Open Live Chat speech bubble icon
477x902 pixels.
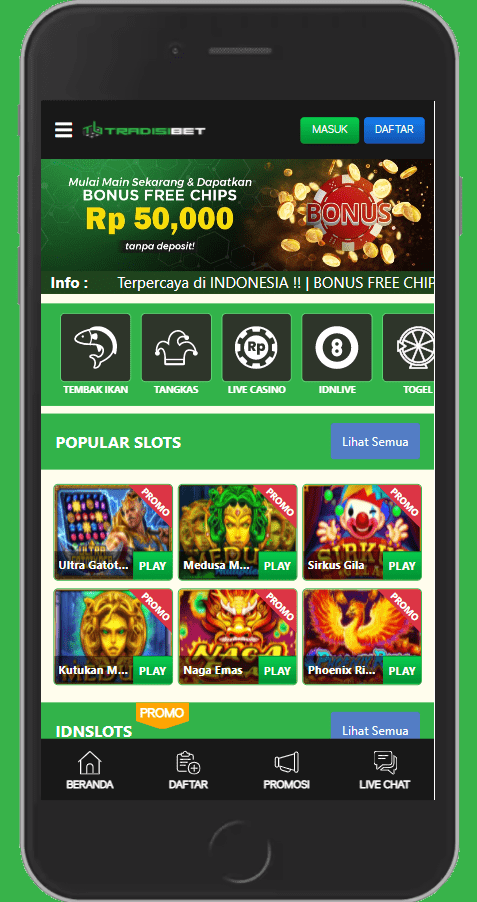pos(385,770)
